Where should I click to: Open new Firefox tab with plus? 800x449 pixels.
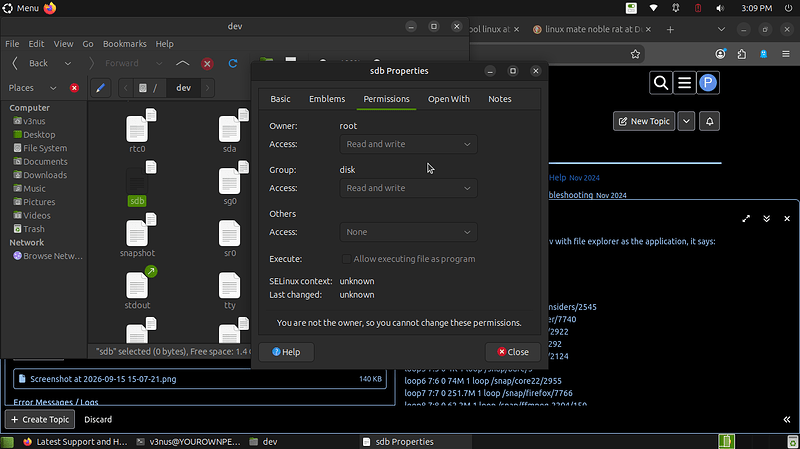pyautogui.click(x=670, y=30)
